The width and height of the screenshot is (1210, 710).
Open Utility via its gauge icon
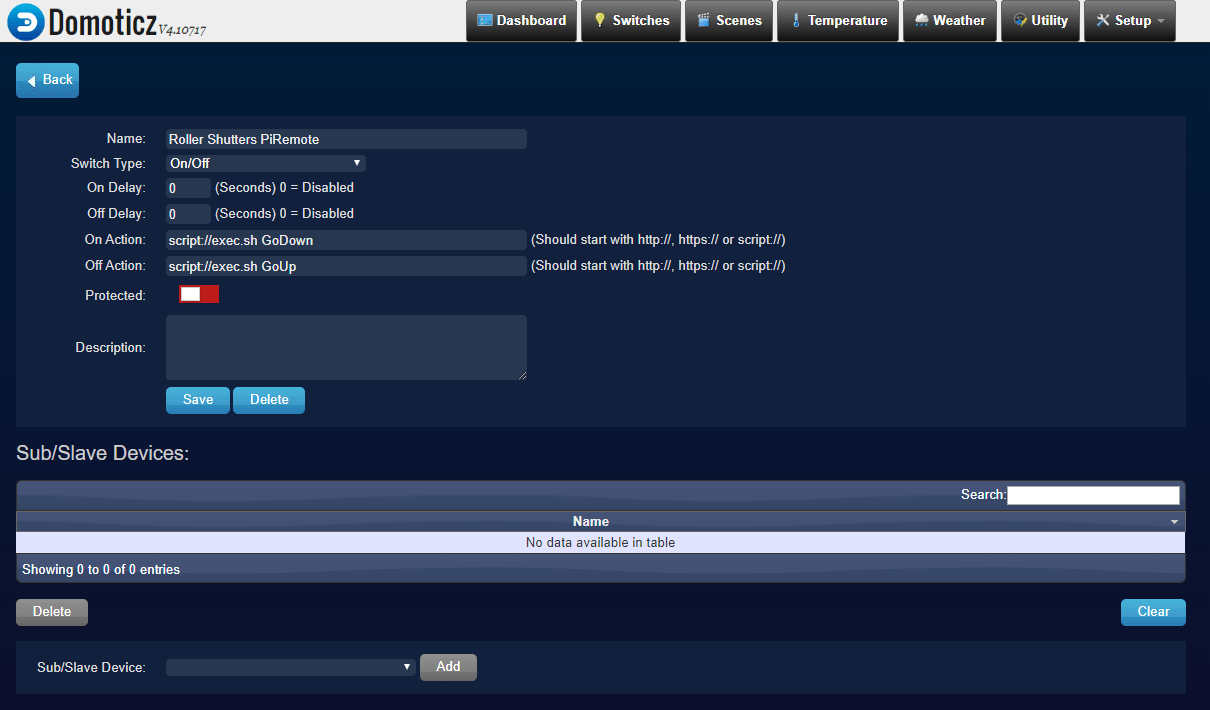[1020, 21]
